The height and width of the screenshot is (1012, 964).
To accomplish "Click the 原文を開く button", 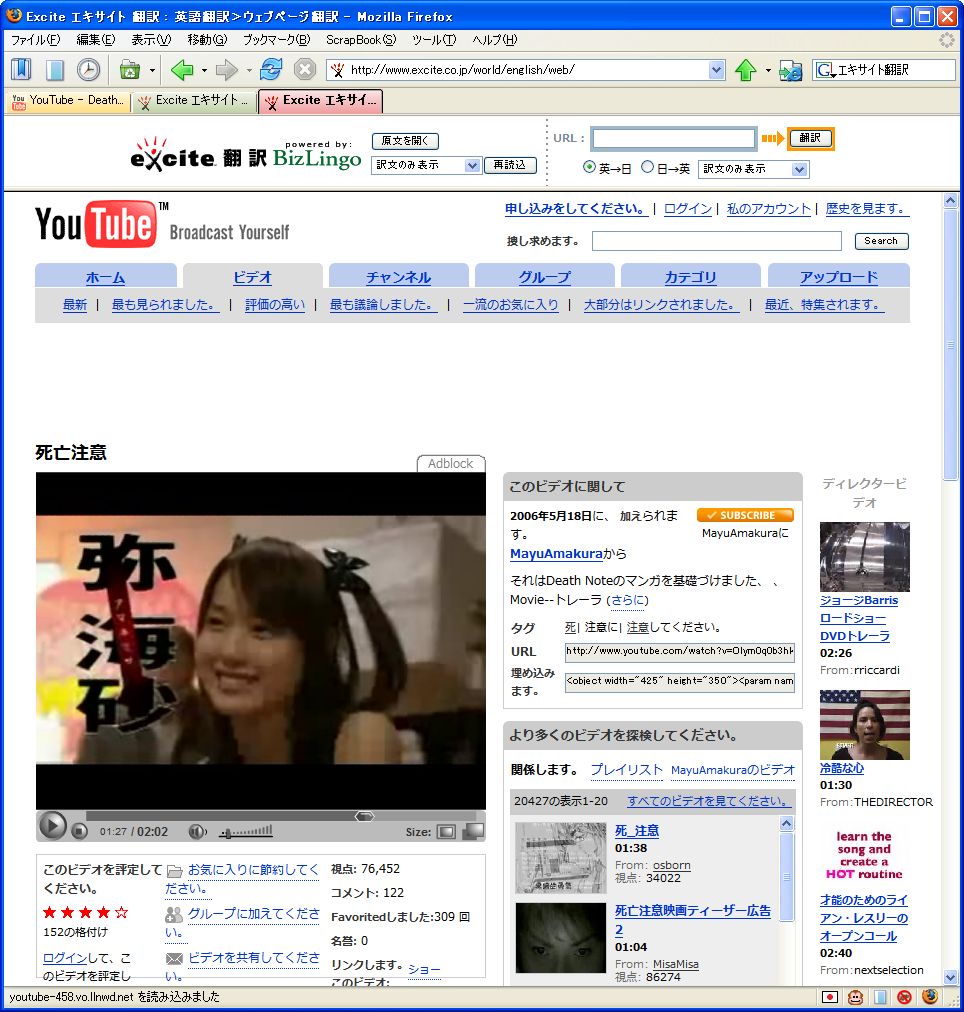I will coord(405,141).
